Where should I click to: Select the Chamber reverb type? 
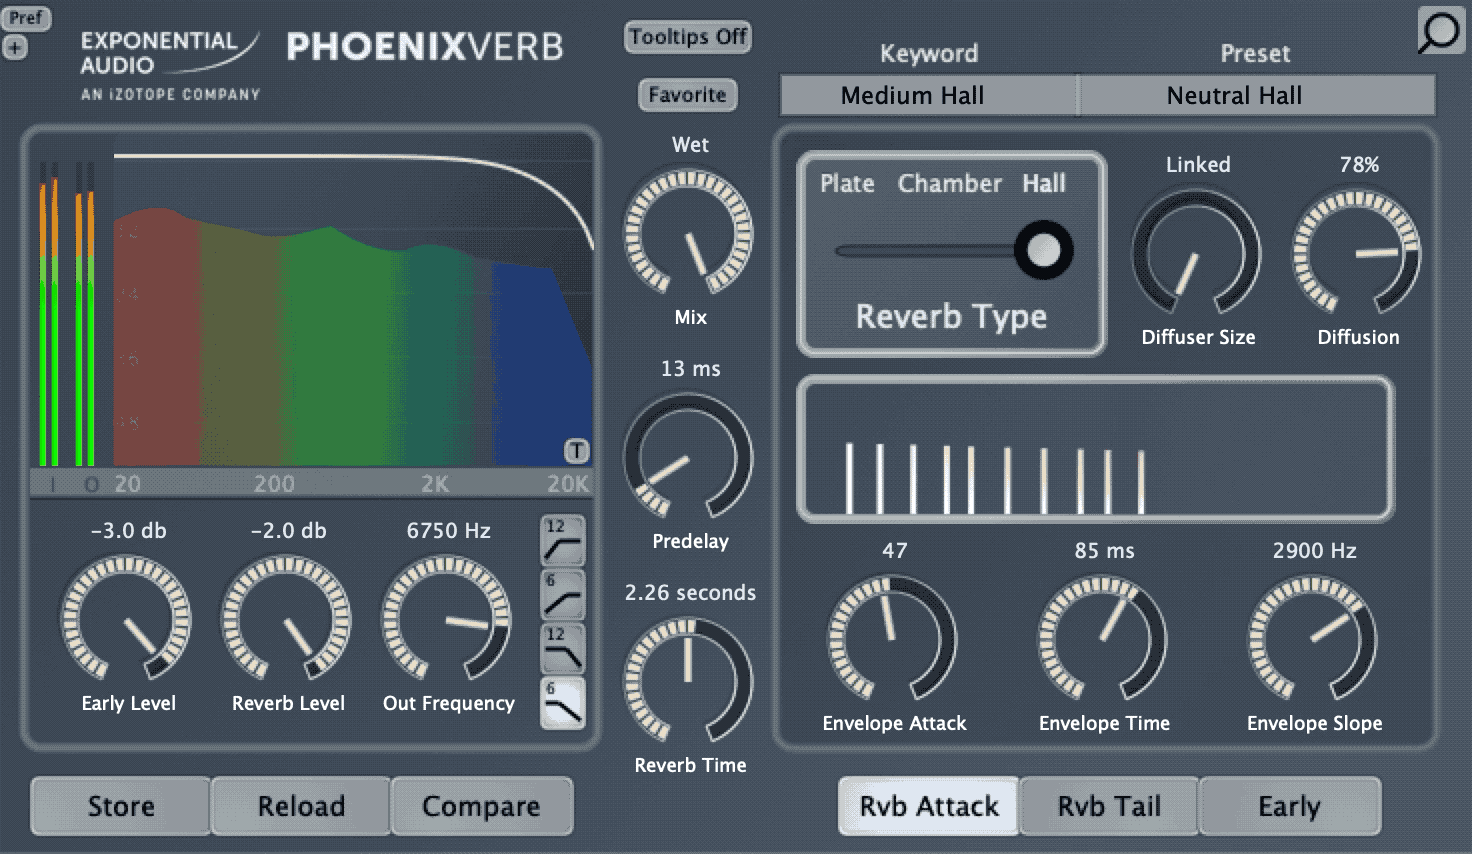coord(949,184)
